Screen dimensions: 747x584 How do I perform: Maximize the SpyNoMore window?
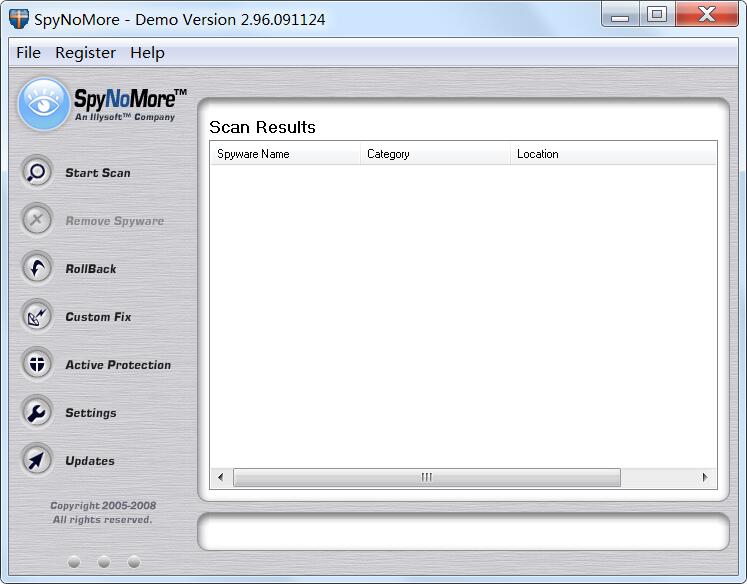pyautogui.click(x=656, y=15)
